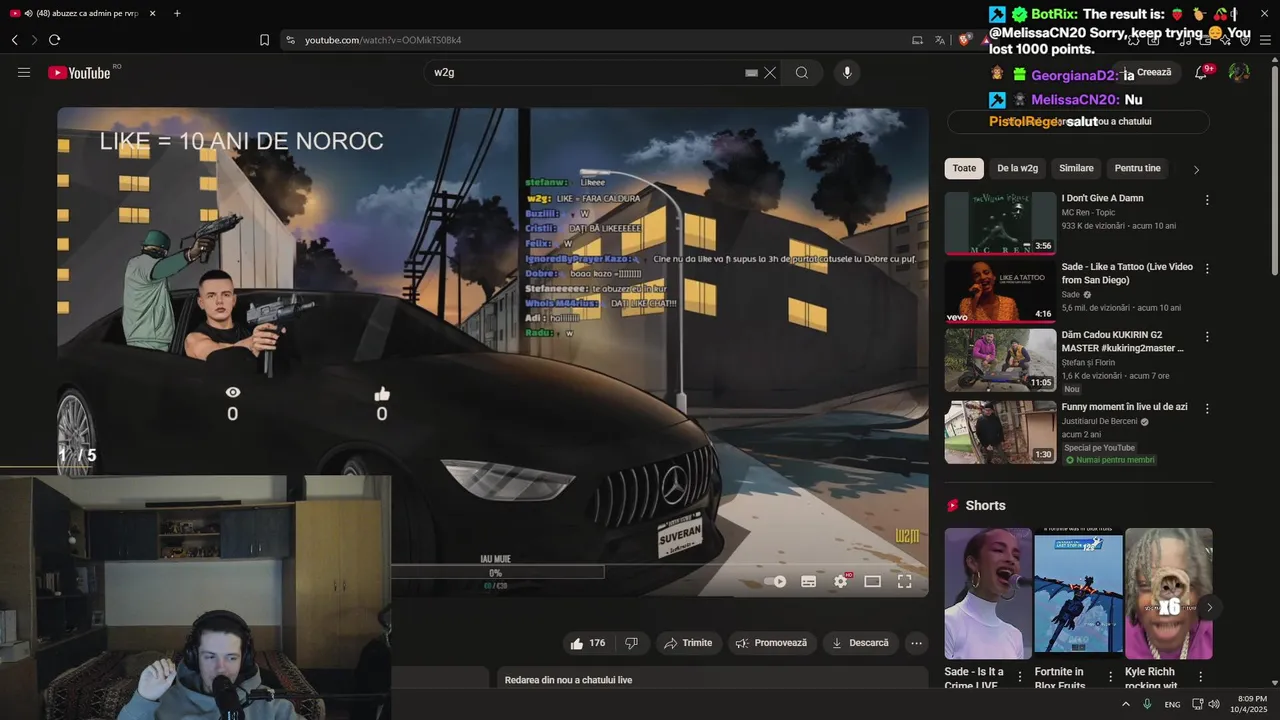The height and width of the screenshot is (720, 1280).
Task: Open browser main menu
Action: pyautogui.click(x=1265, y=40)
